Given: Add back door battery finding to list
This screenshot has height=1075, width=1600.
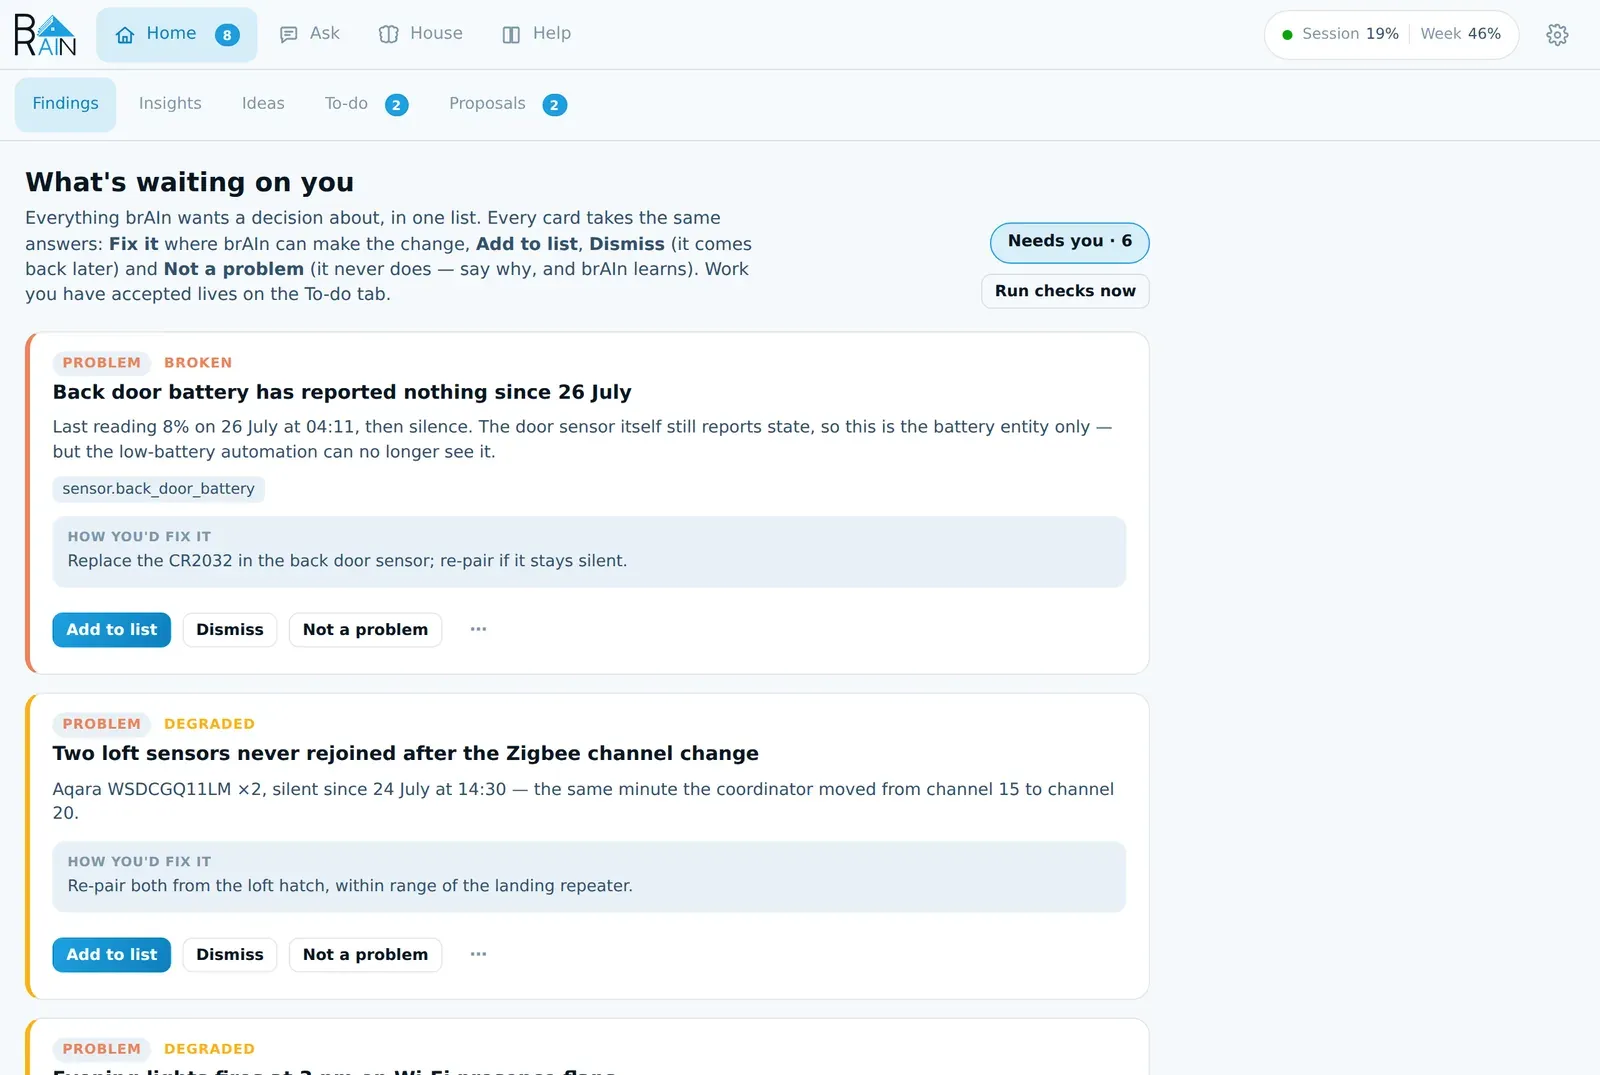Looking at the screenshot, I should [x=112, y=630].
